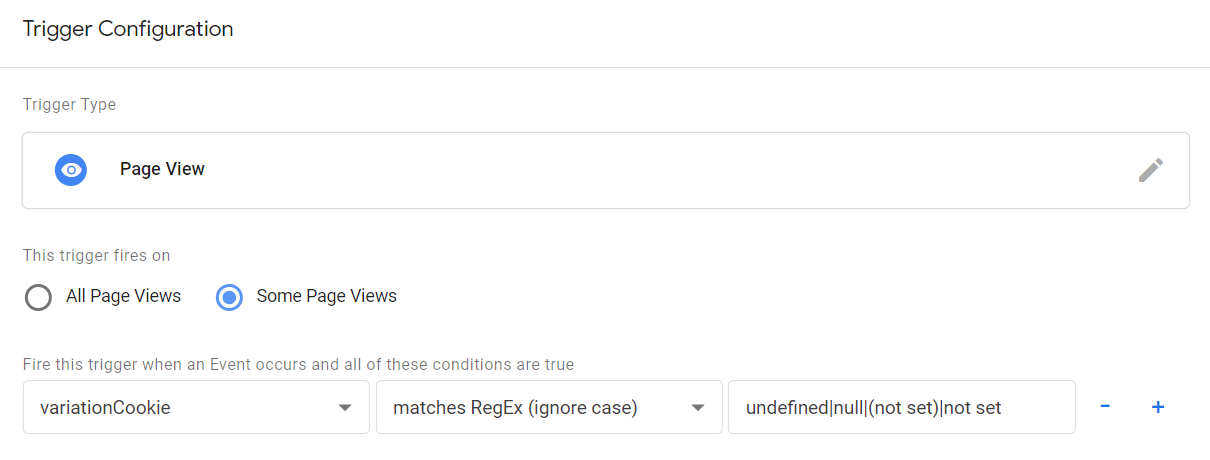Click the This trigger fires on label

[96, 255]
